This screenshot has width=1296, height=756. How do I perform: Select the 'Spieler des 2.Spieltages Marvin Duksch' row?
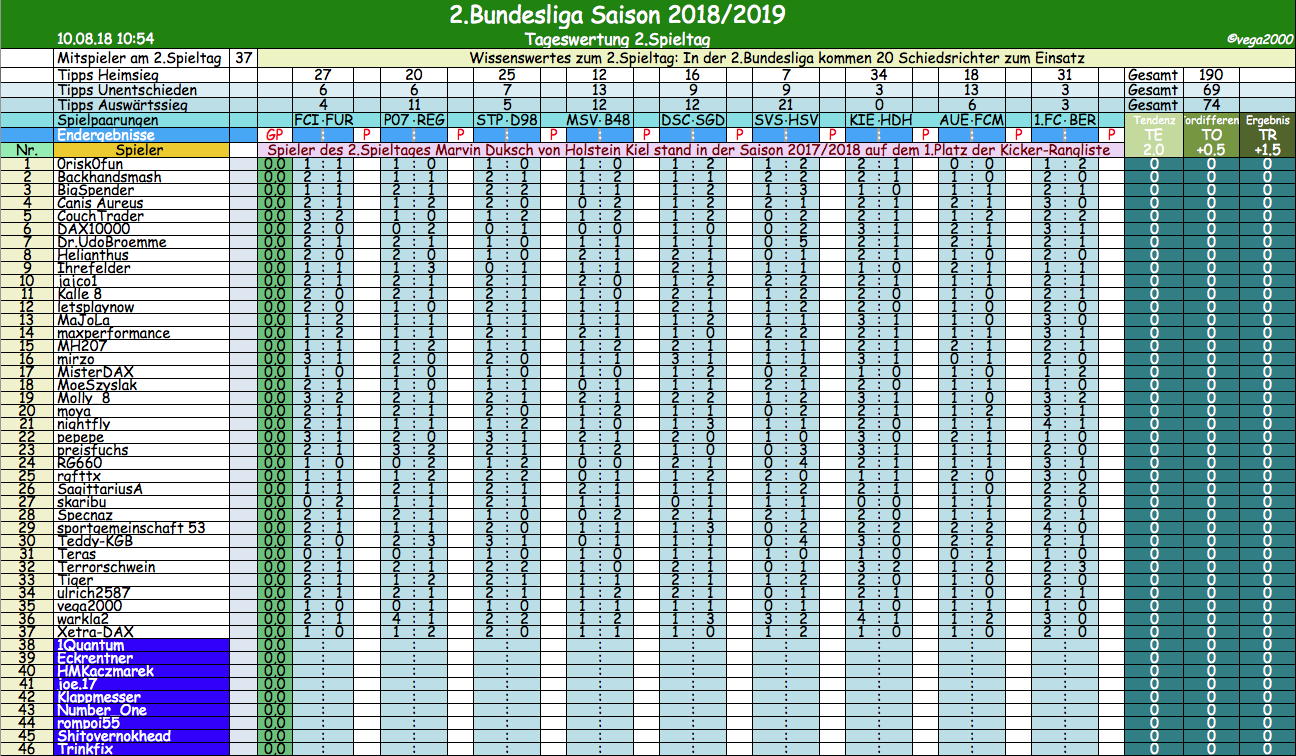point(692,149)
